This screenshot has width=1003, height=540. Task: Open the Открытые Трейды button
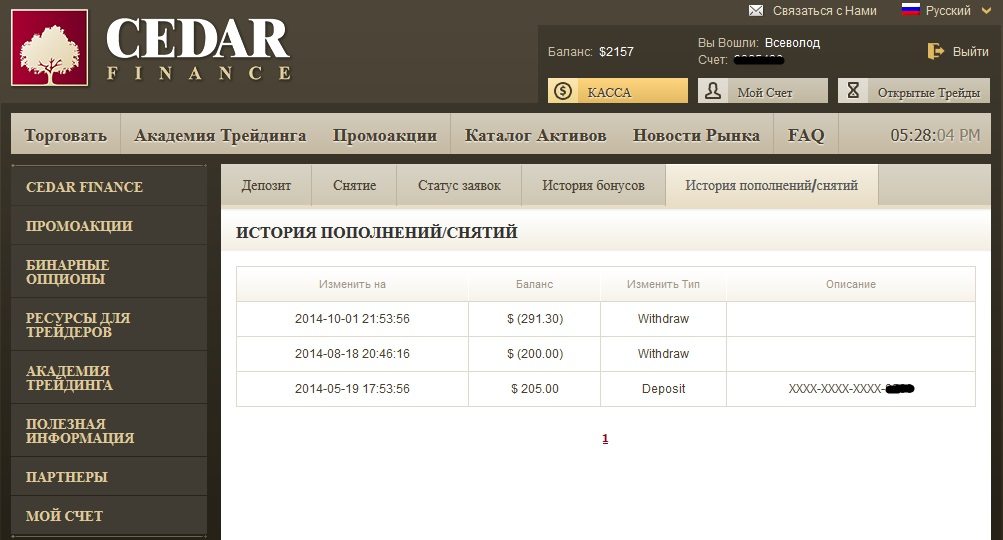914,91
